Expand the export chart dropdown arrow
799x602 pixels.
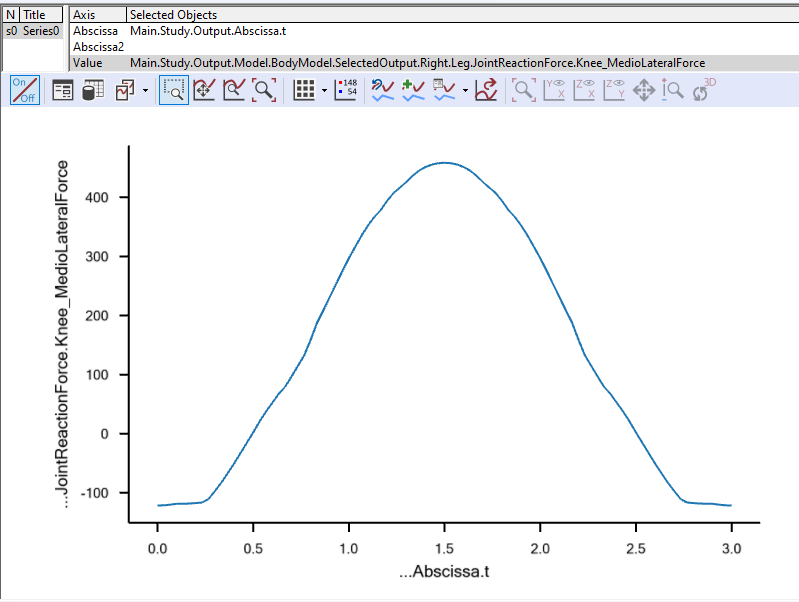point(145,91)
